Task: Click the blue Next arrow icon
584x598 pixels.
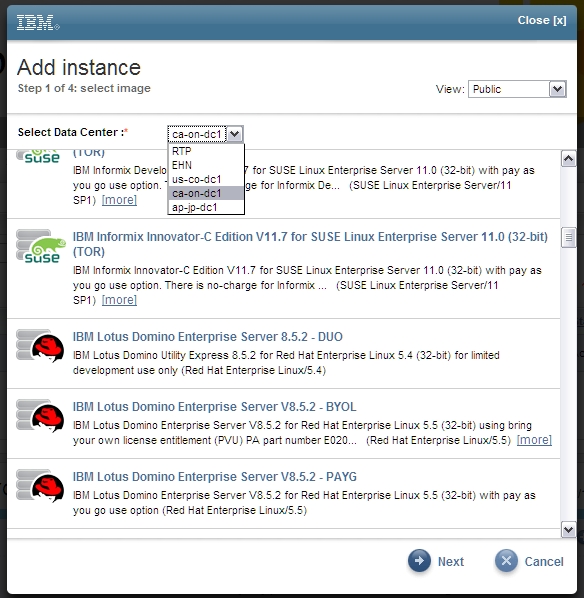Action: [419, 561]
